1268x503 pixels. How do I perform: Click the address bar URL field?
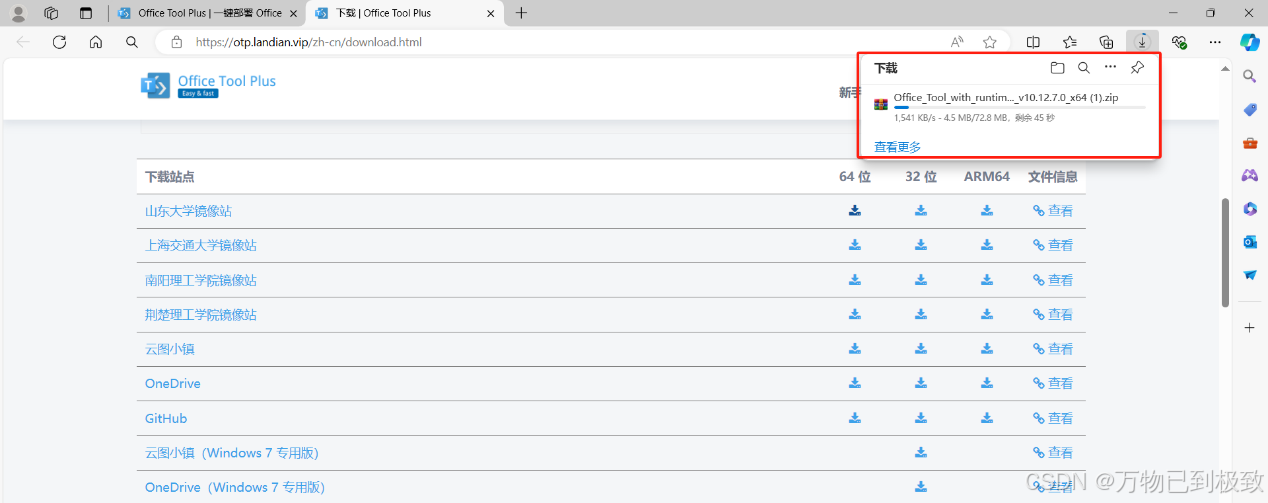point(560,42)
